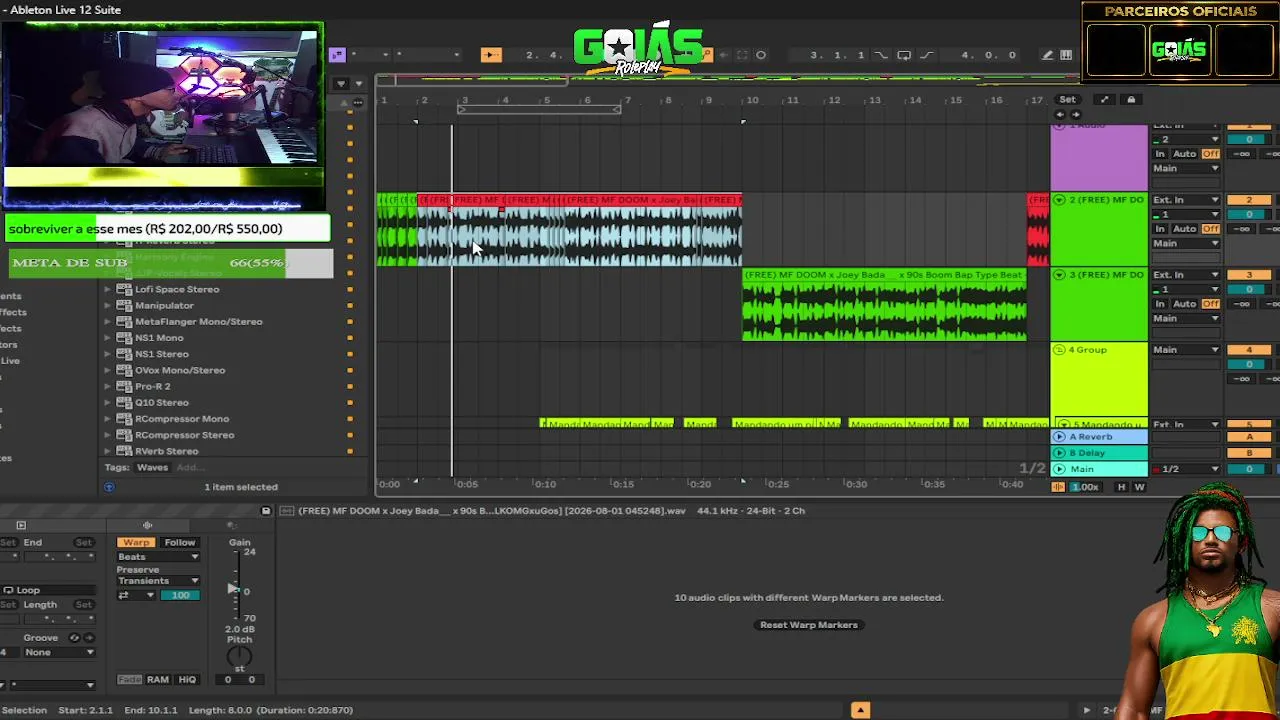Toggle the Follow button in clip view
Image resolution: width=1280 pixels, height=720 pixels.
(180, 542)
